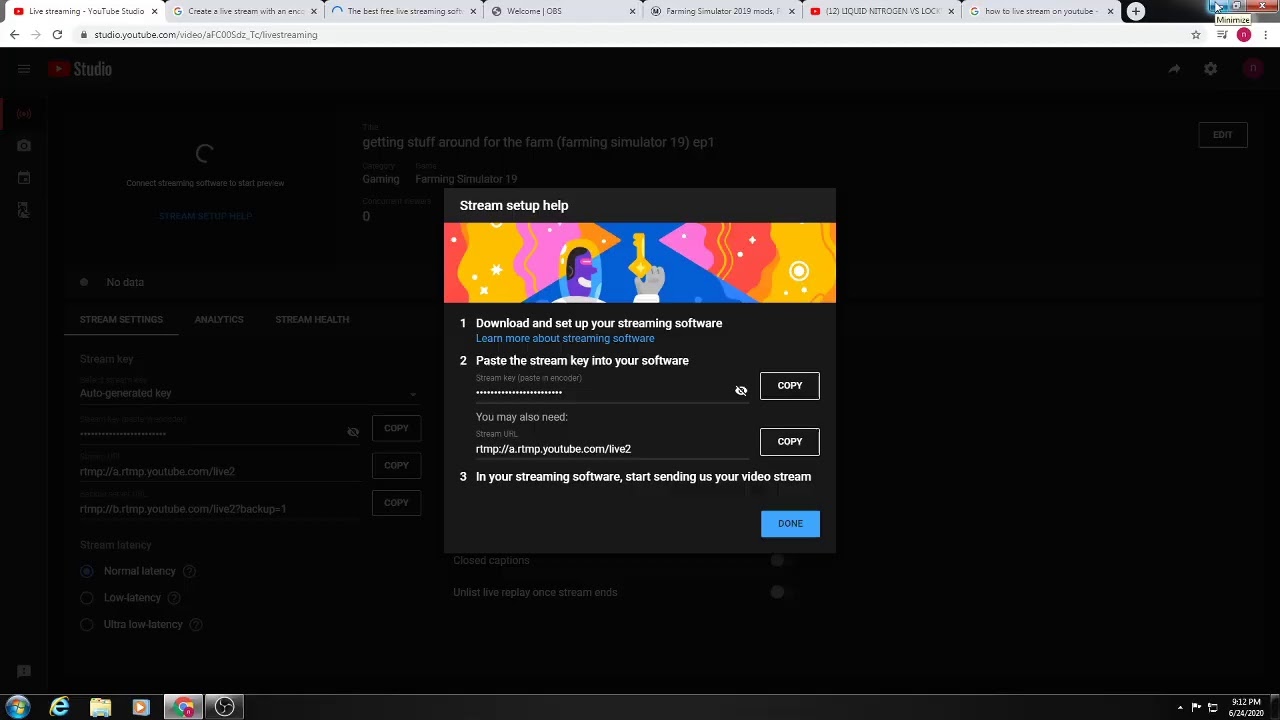Click the DONE button

pos(790,524)
